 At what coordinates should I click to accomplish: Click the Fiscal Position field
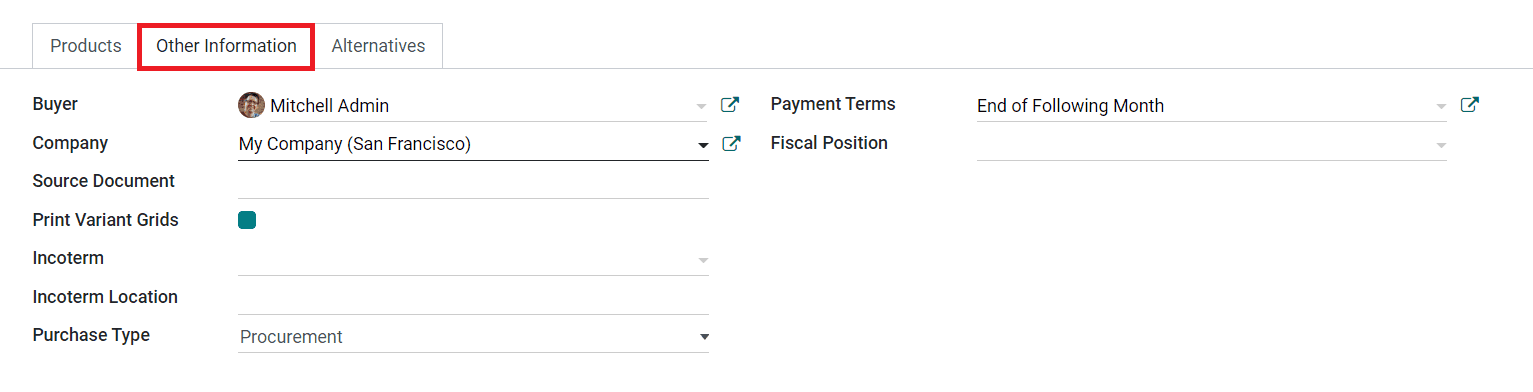tap(1212, 144)
